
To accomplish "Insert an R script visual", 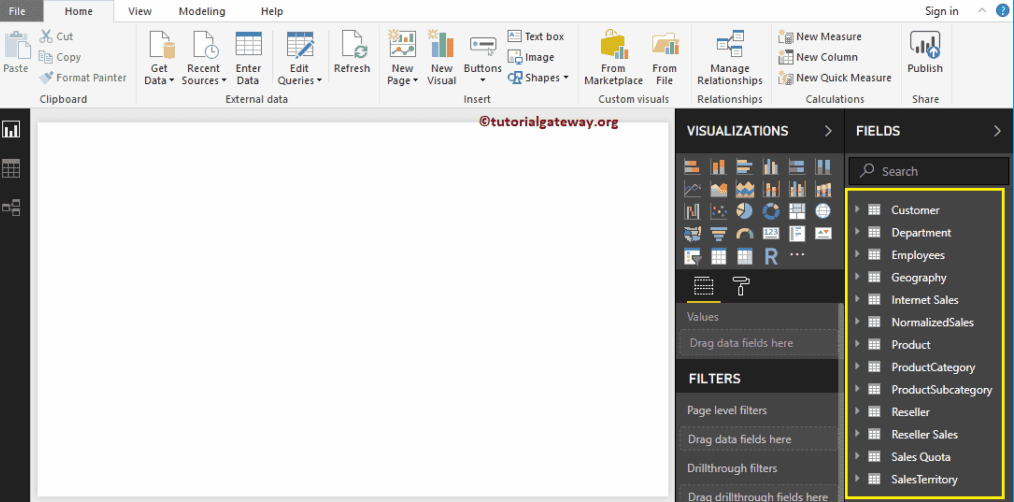I will click(771, 256).
